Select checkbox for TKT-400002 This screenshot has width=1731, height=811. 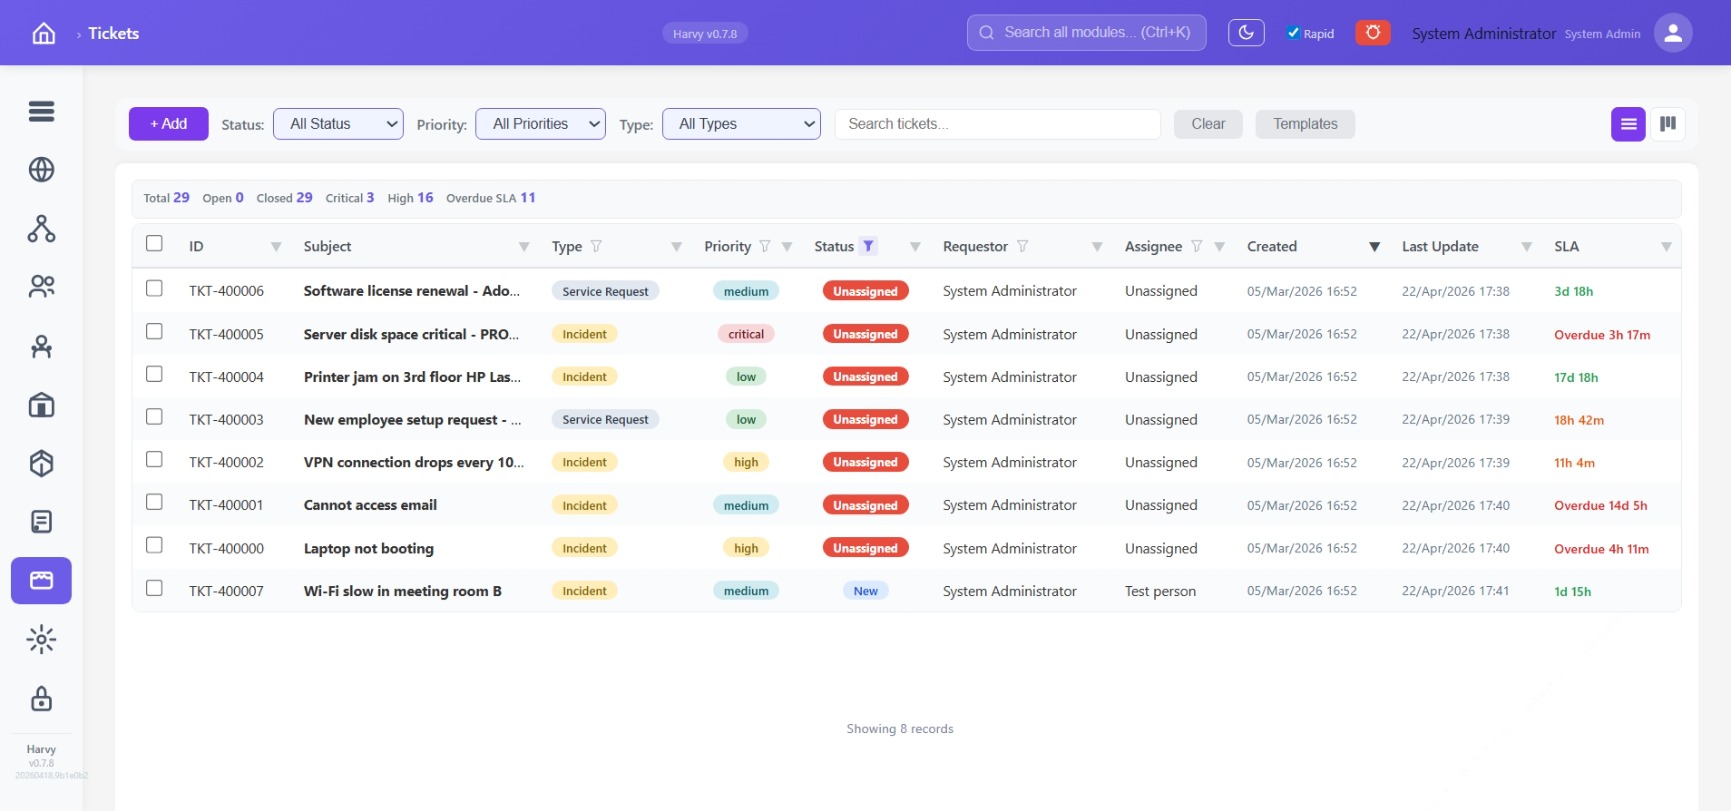[x=154, y=459]
